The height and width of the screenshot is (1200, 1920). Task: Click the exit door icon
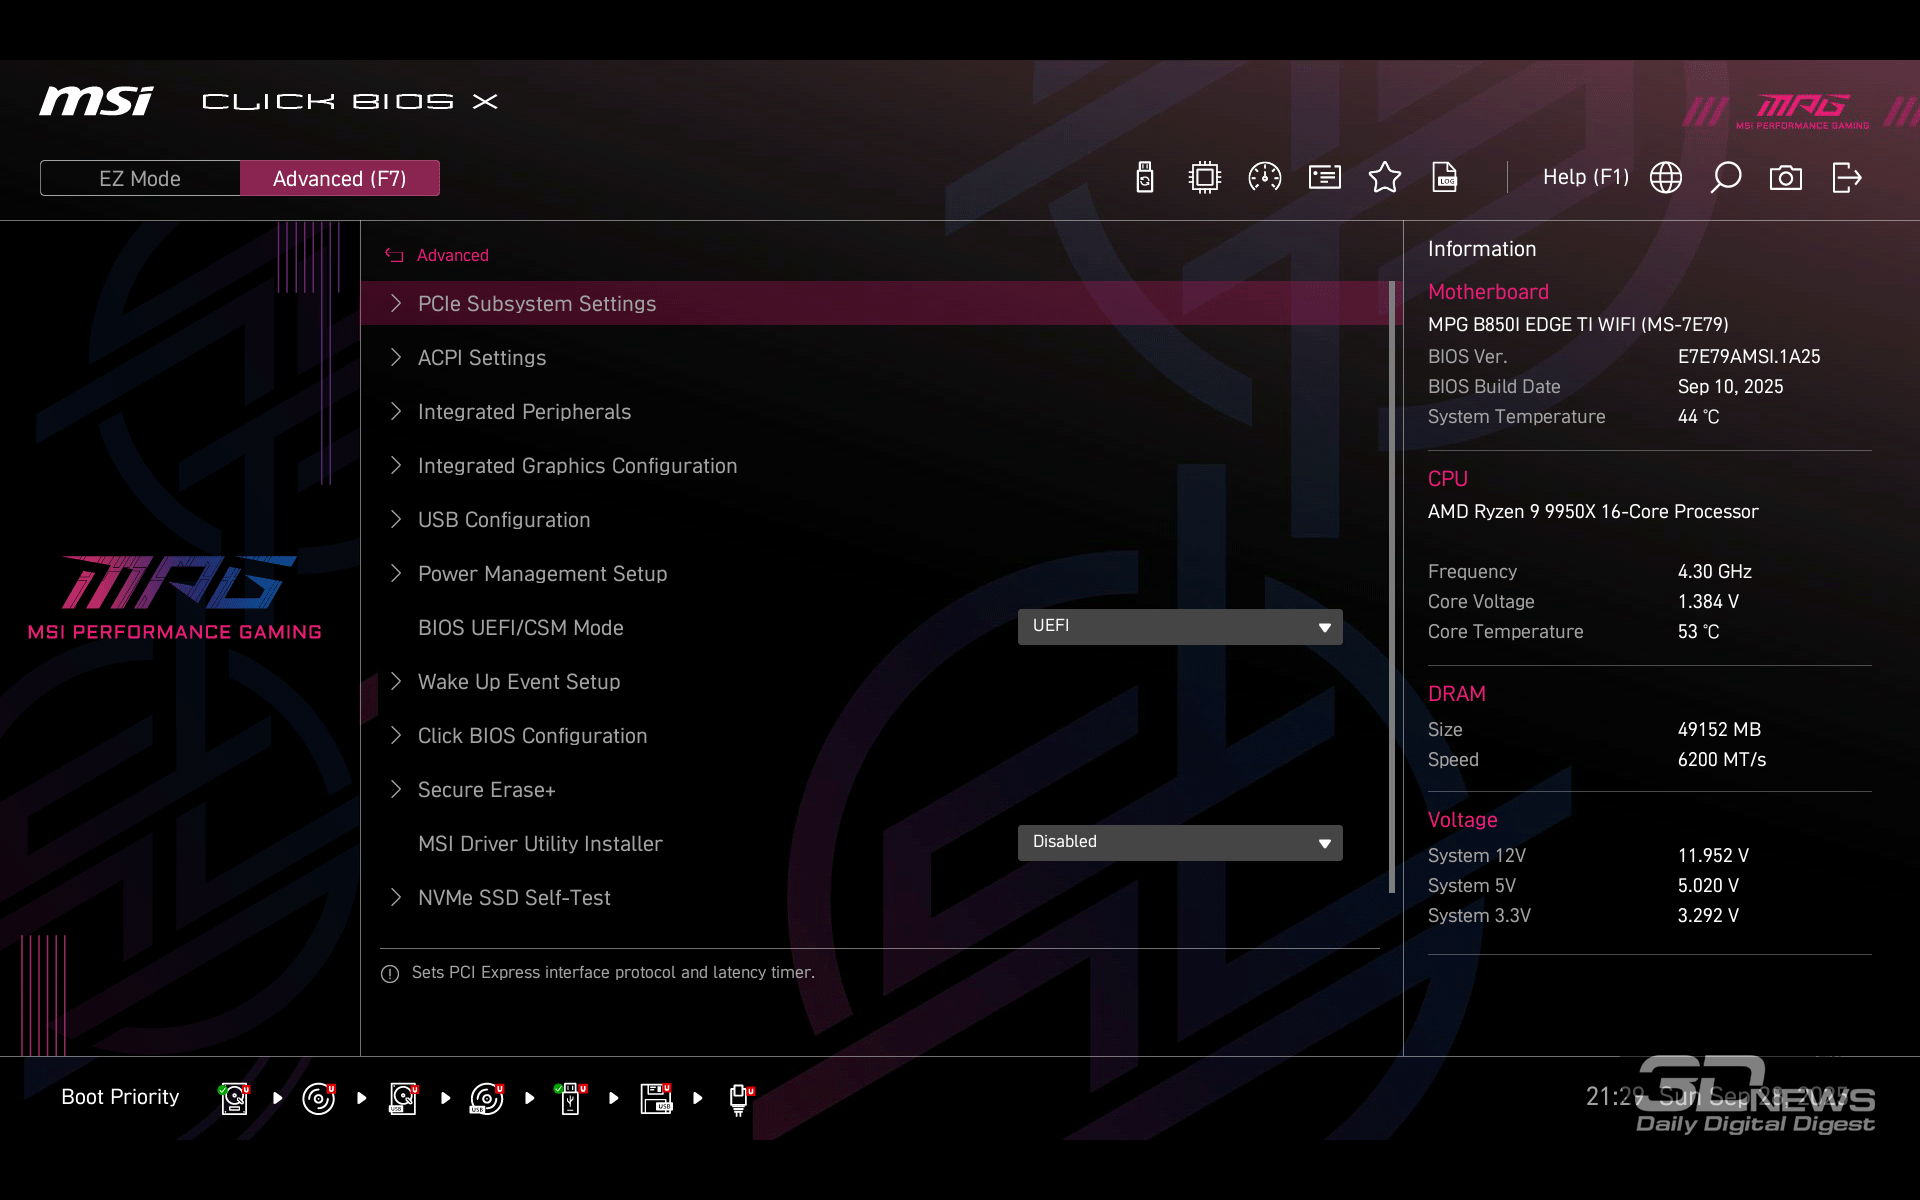point(1846,178)
